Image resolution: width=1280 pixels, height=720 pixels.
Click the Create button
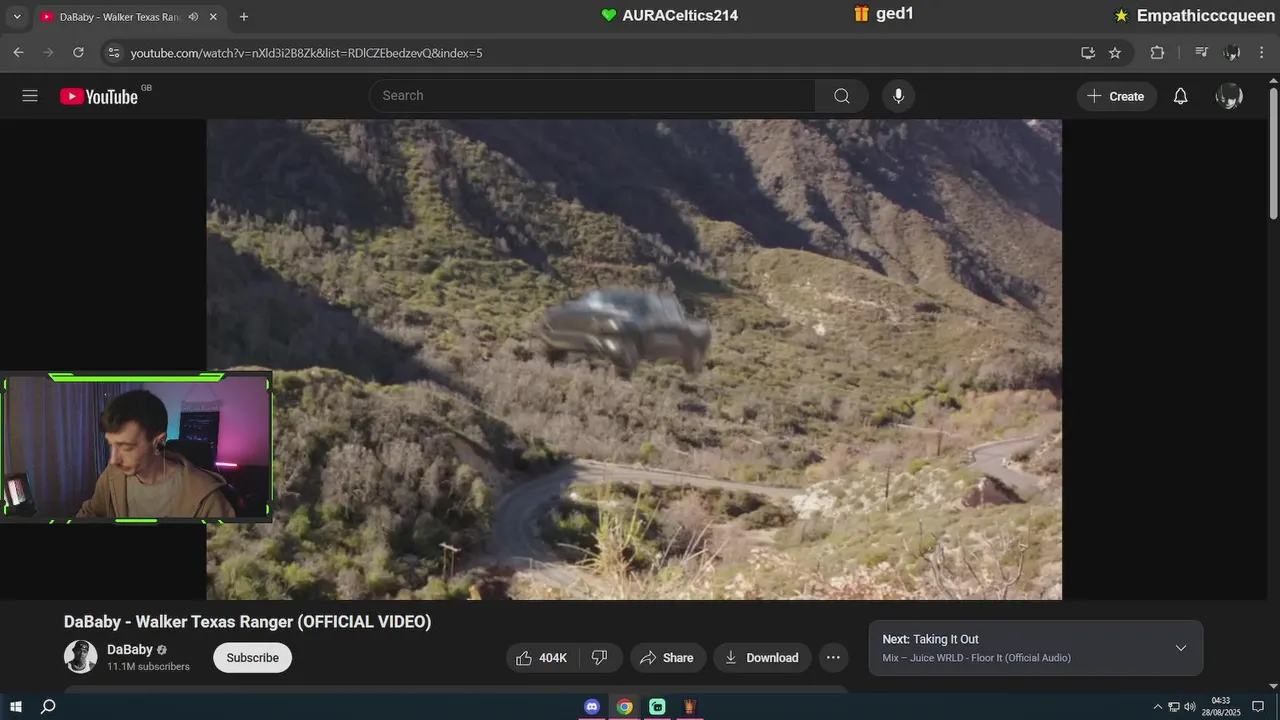(x=1116, y=96)
